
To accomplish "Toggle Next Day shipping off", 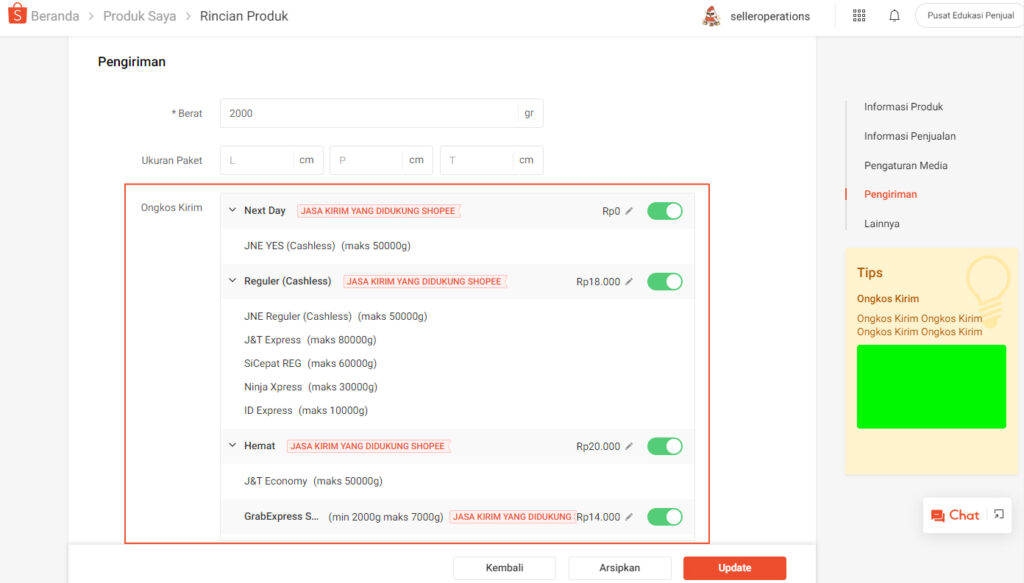I will [x=665, y=211].
